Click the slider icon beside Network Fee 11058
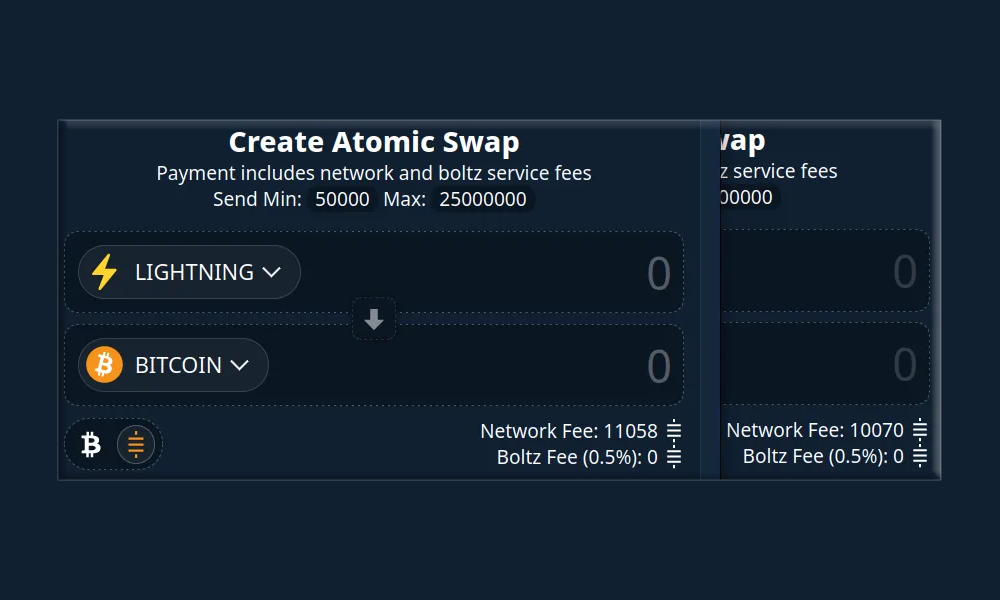Viewport: 1000px width, 600px height. coord(675,431)
